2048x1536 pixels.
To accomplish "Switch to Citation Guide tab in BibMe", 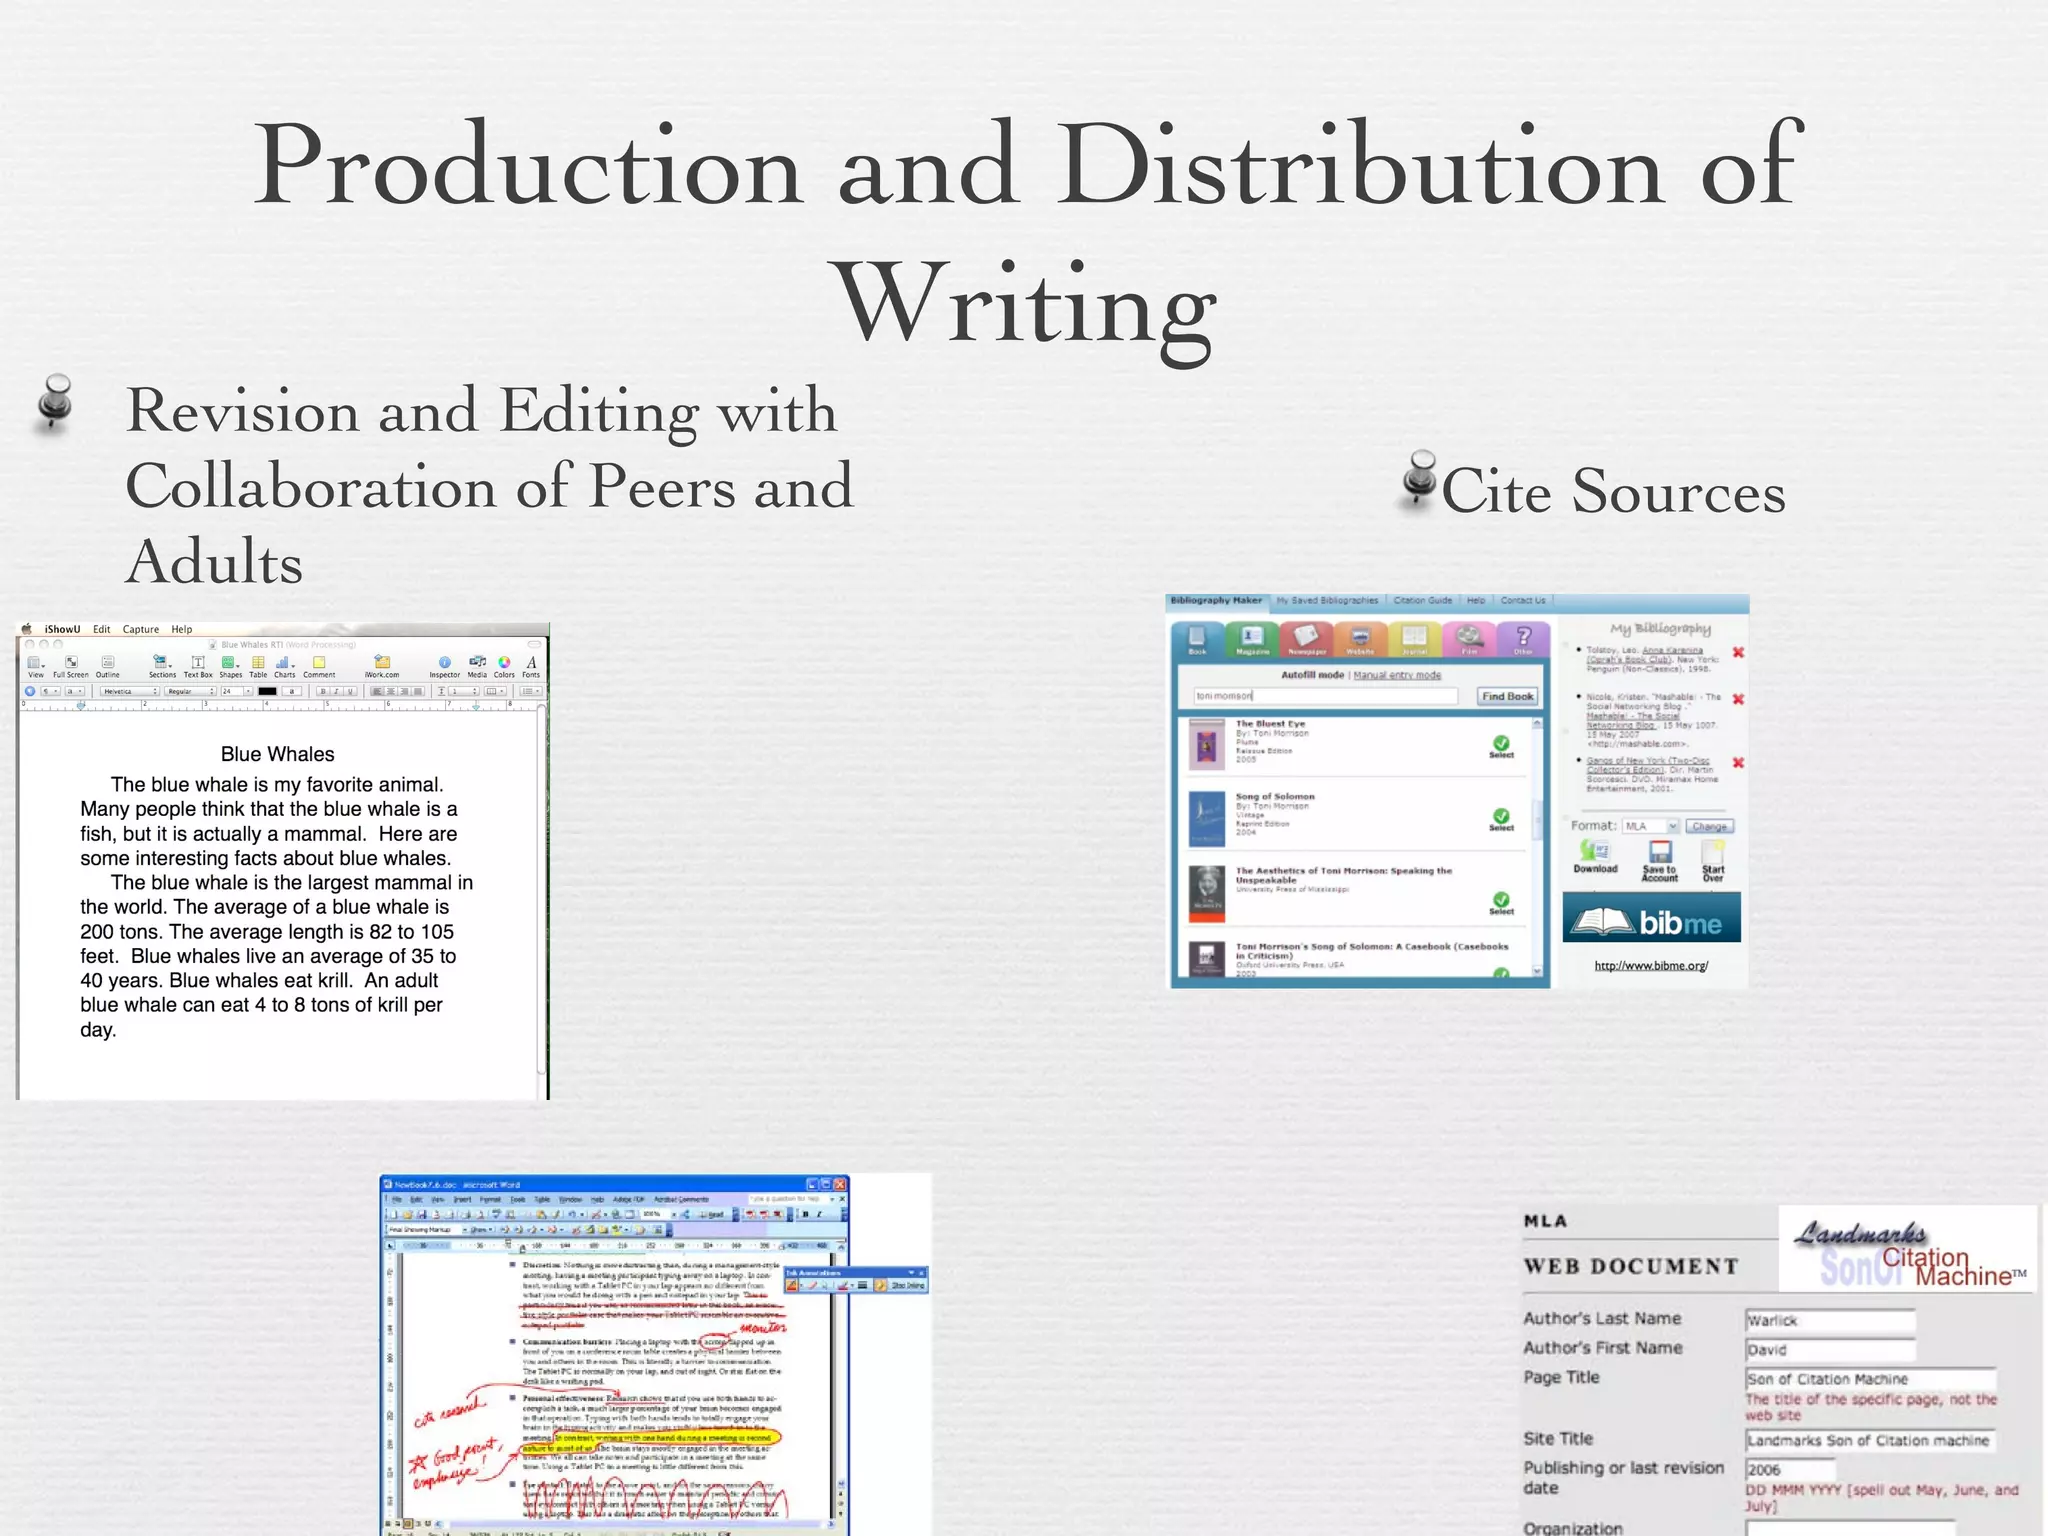I will [x=1423, y=601].
